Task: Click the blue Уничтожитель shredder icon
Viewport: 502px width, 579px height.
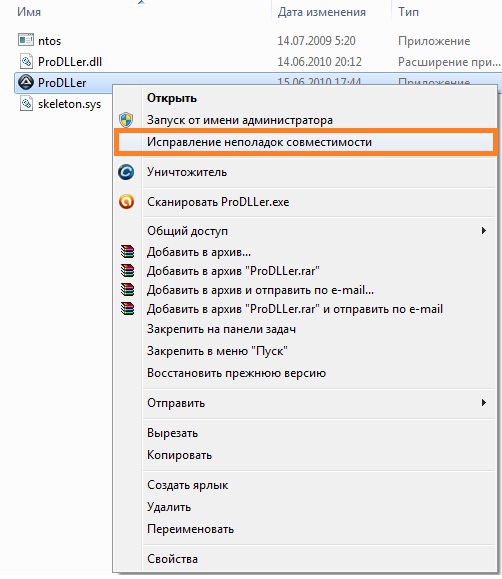Action: coord(126,172)
